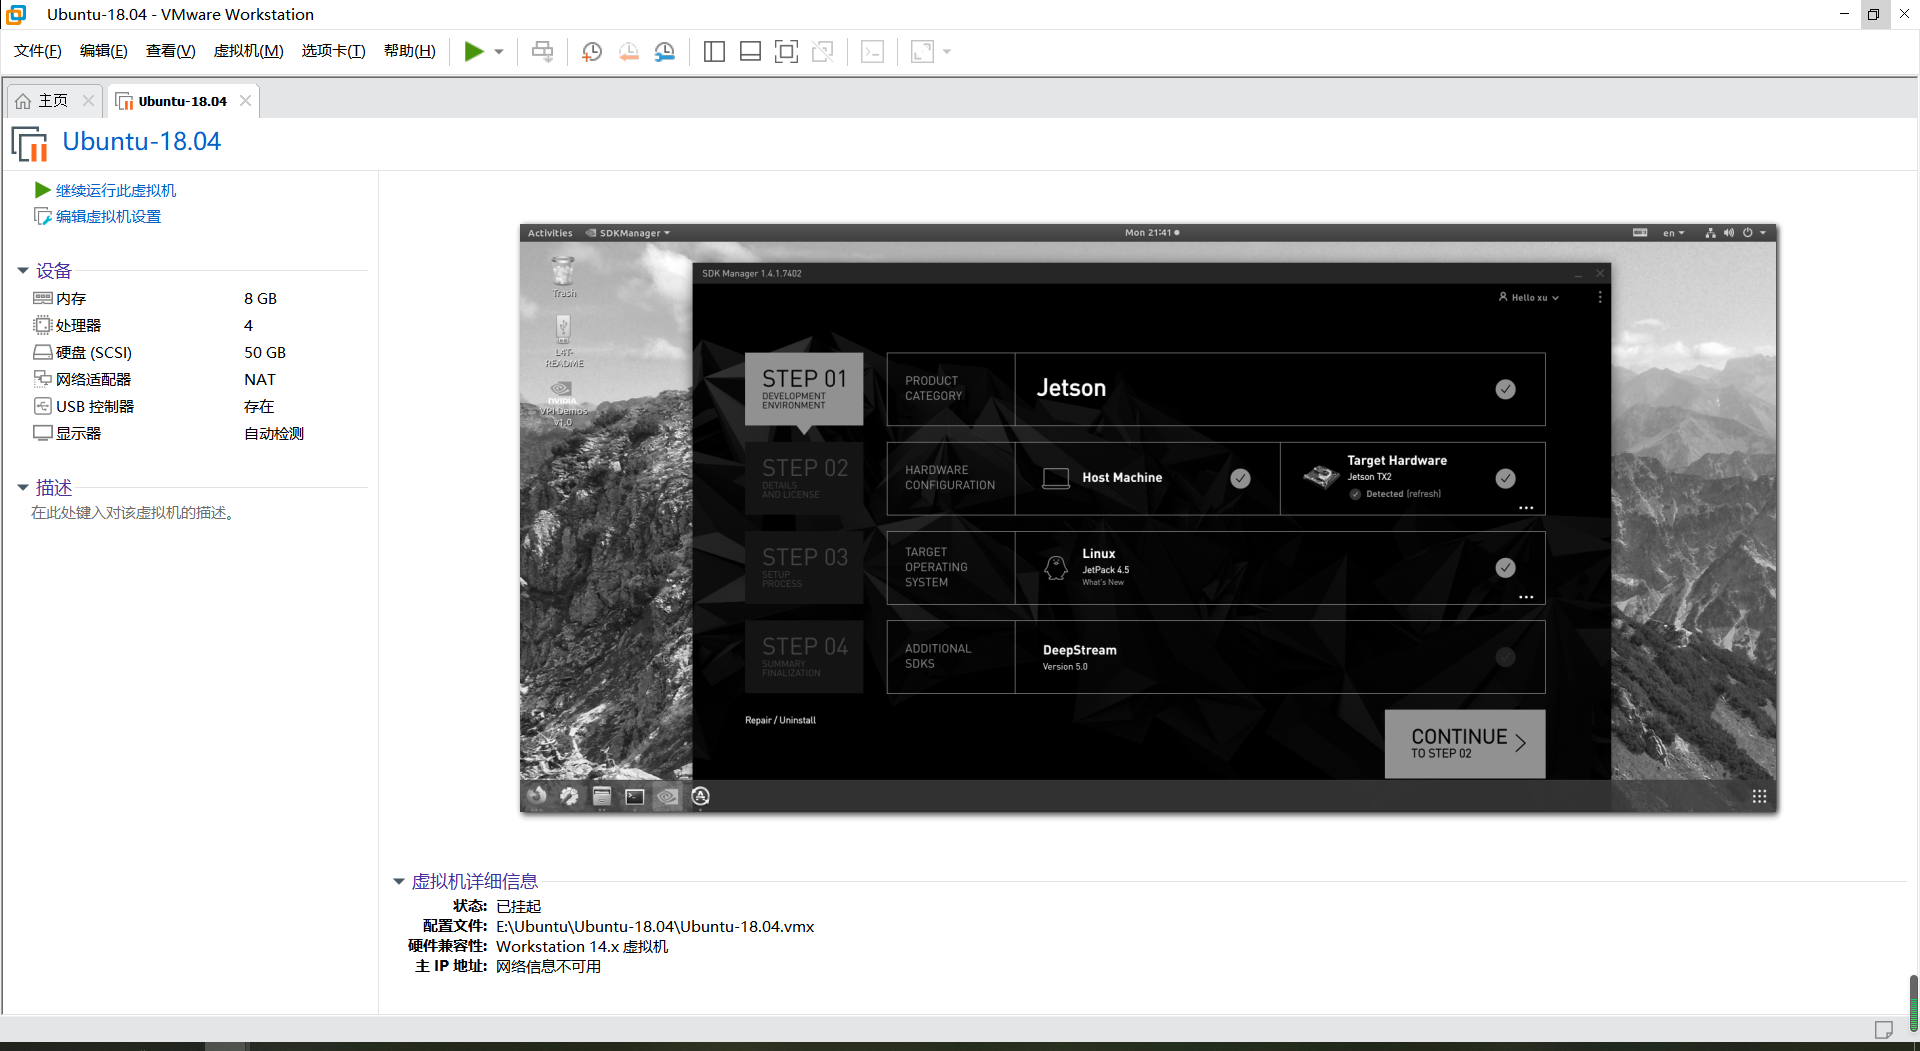Enter full screen mode
The image size is (1920, 1051).
point(787,51)
